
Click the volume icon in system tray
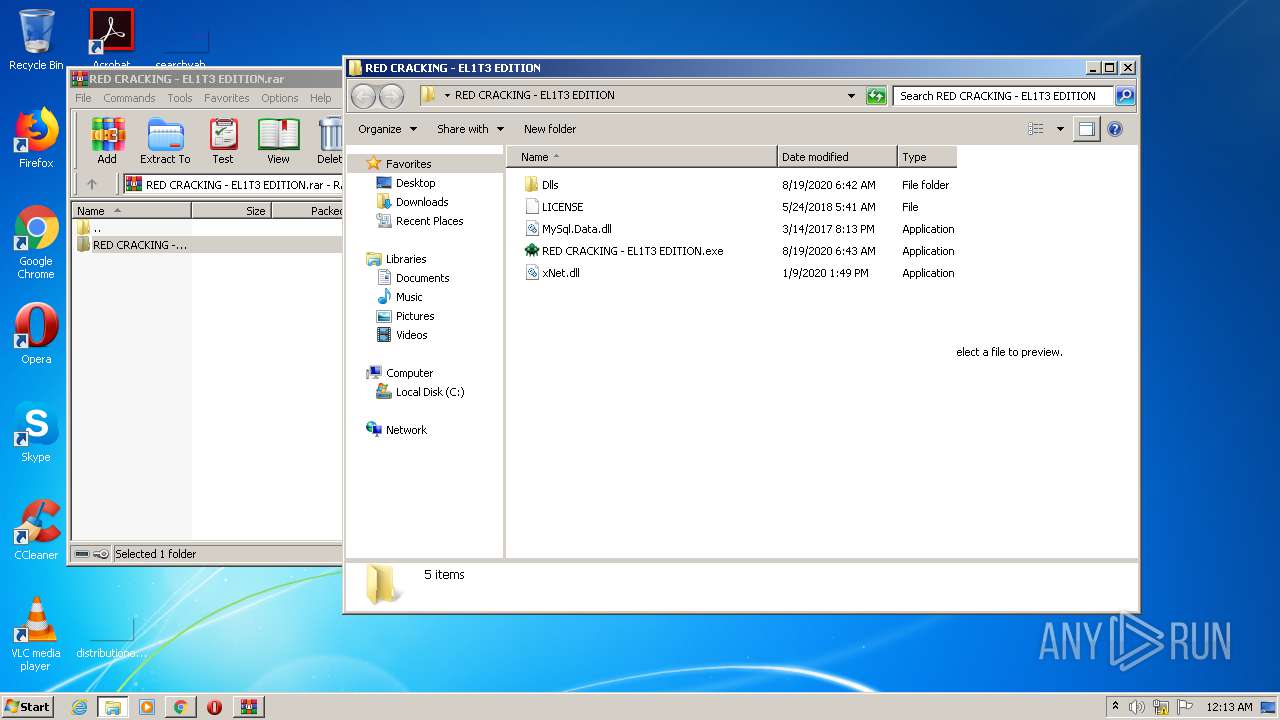tap(1137, 707)
